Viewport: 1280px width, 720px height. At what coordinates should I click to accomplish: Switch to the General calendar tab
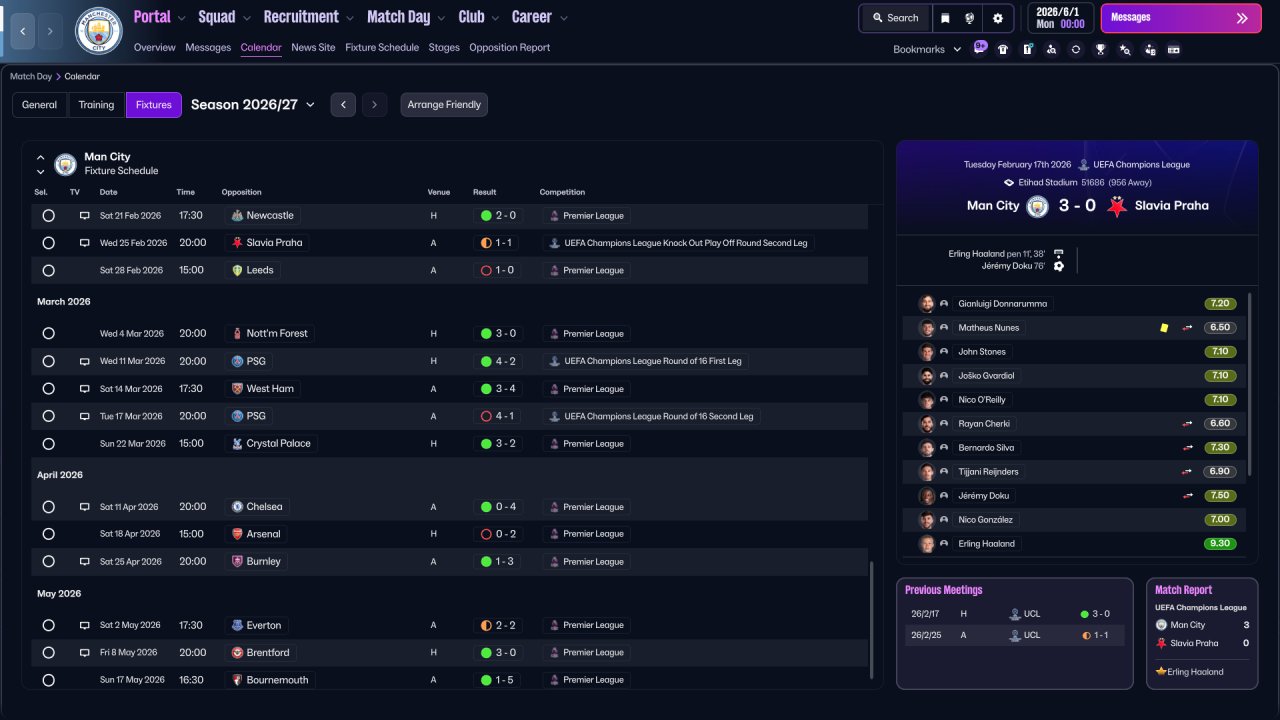tap(40, 105)
